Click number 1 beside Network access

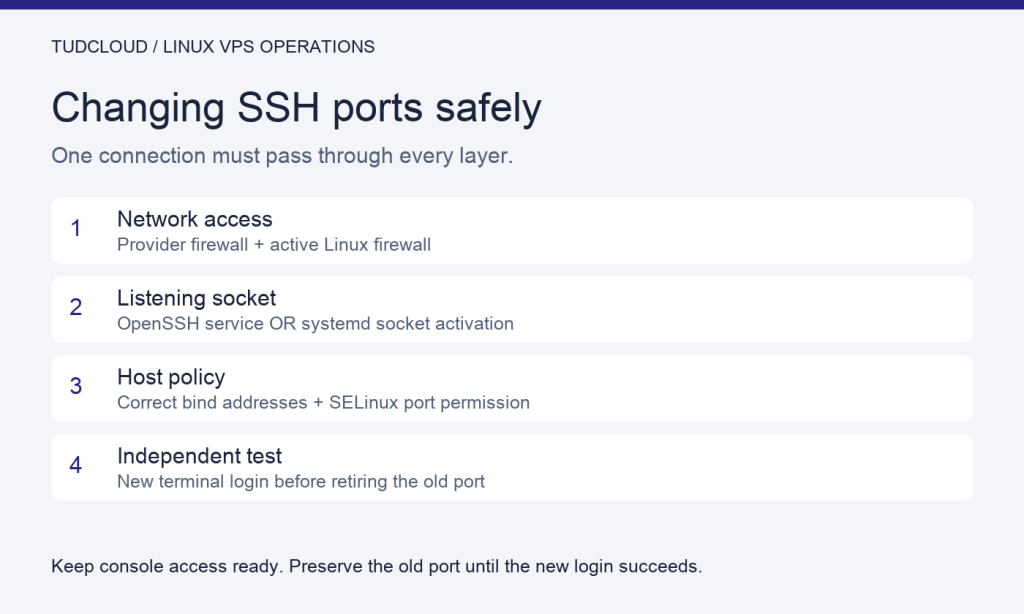coord(76,229)
